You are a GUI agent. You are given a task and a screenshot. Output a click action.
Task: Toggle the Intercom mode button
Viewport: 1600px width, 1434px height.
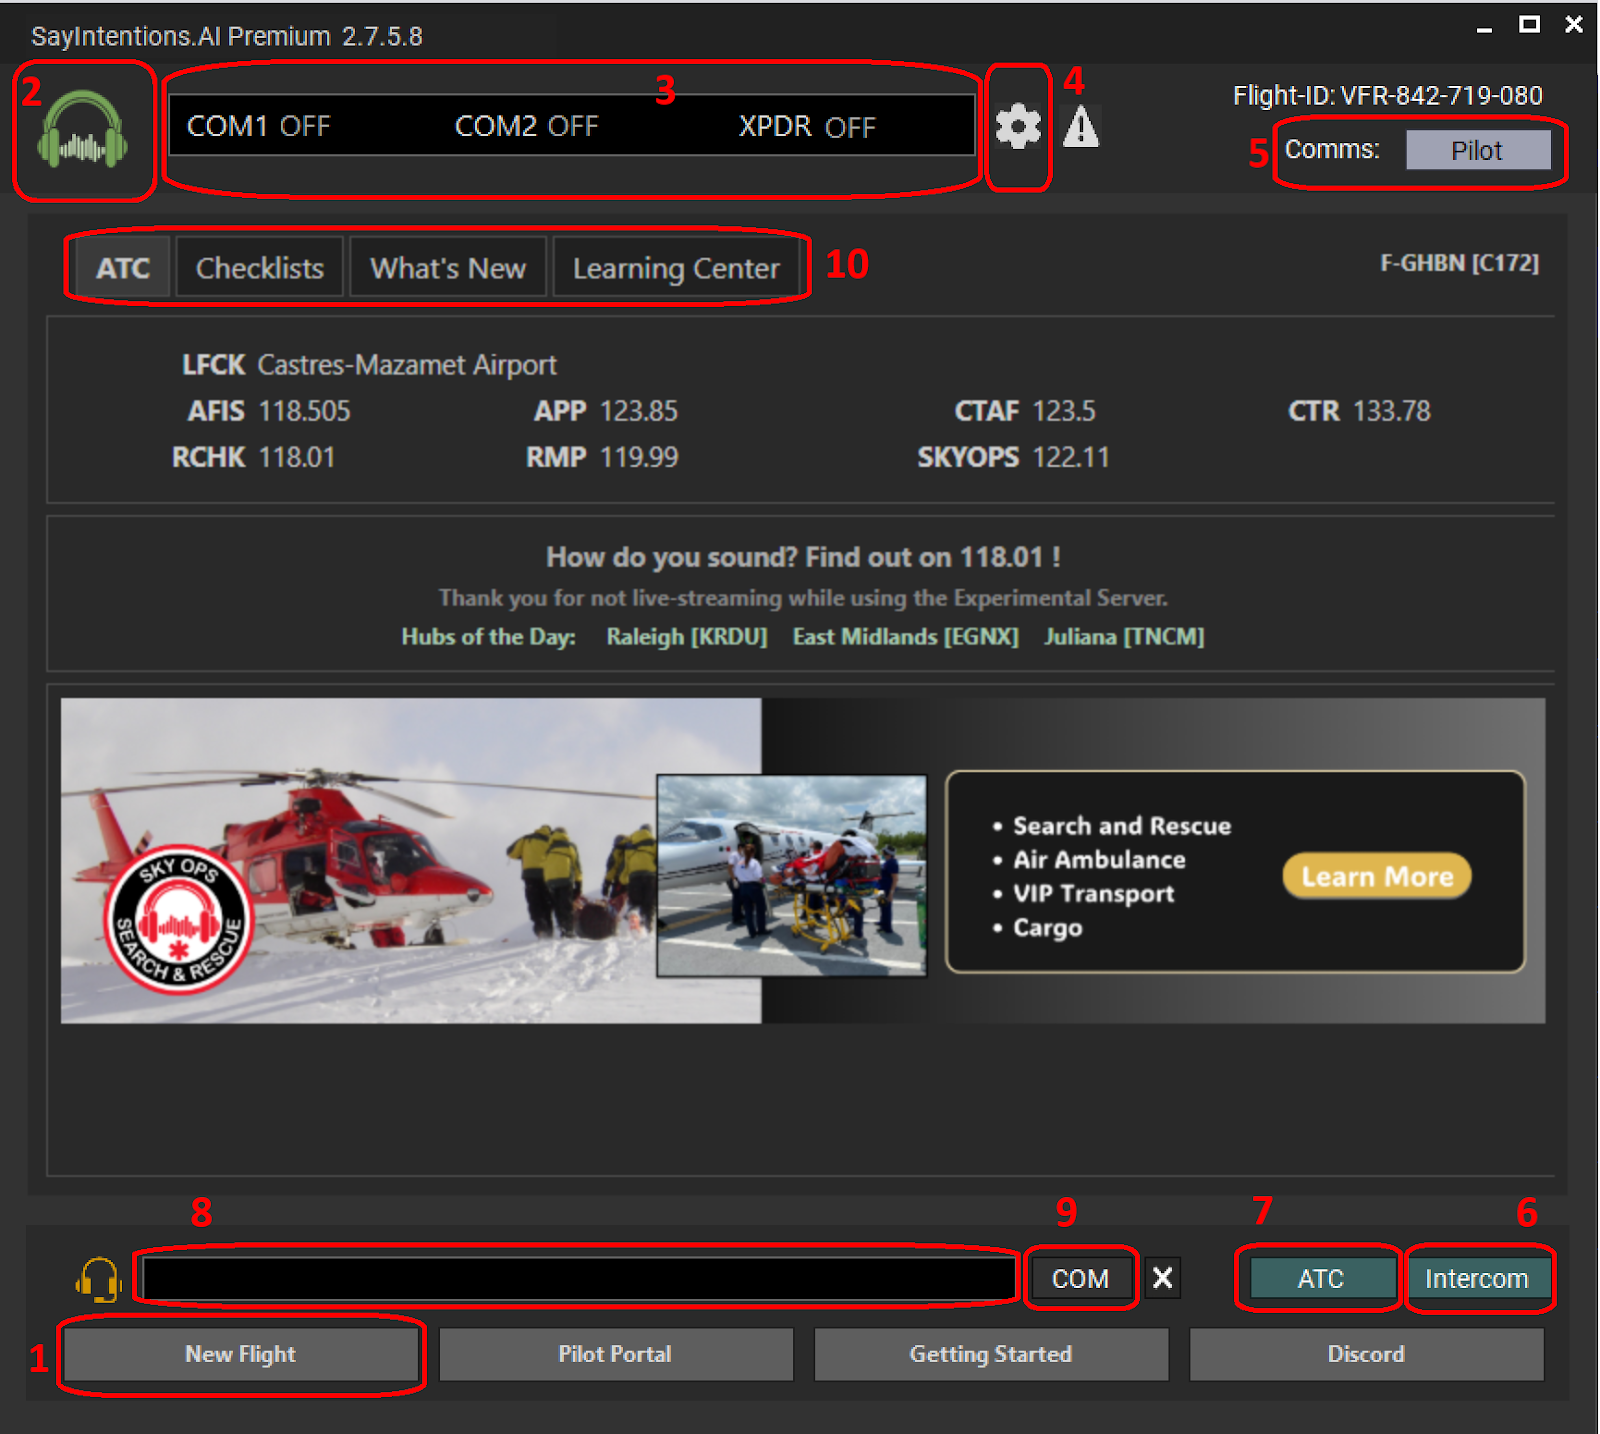click(x=1477, y=1278)
